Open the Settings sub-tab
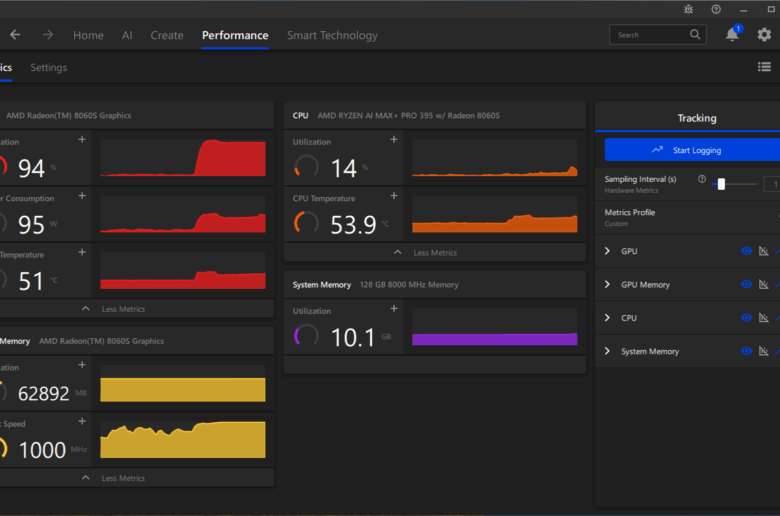This screenshot has height=516, width=780. (48, 67)
